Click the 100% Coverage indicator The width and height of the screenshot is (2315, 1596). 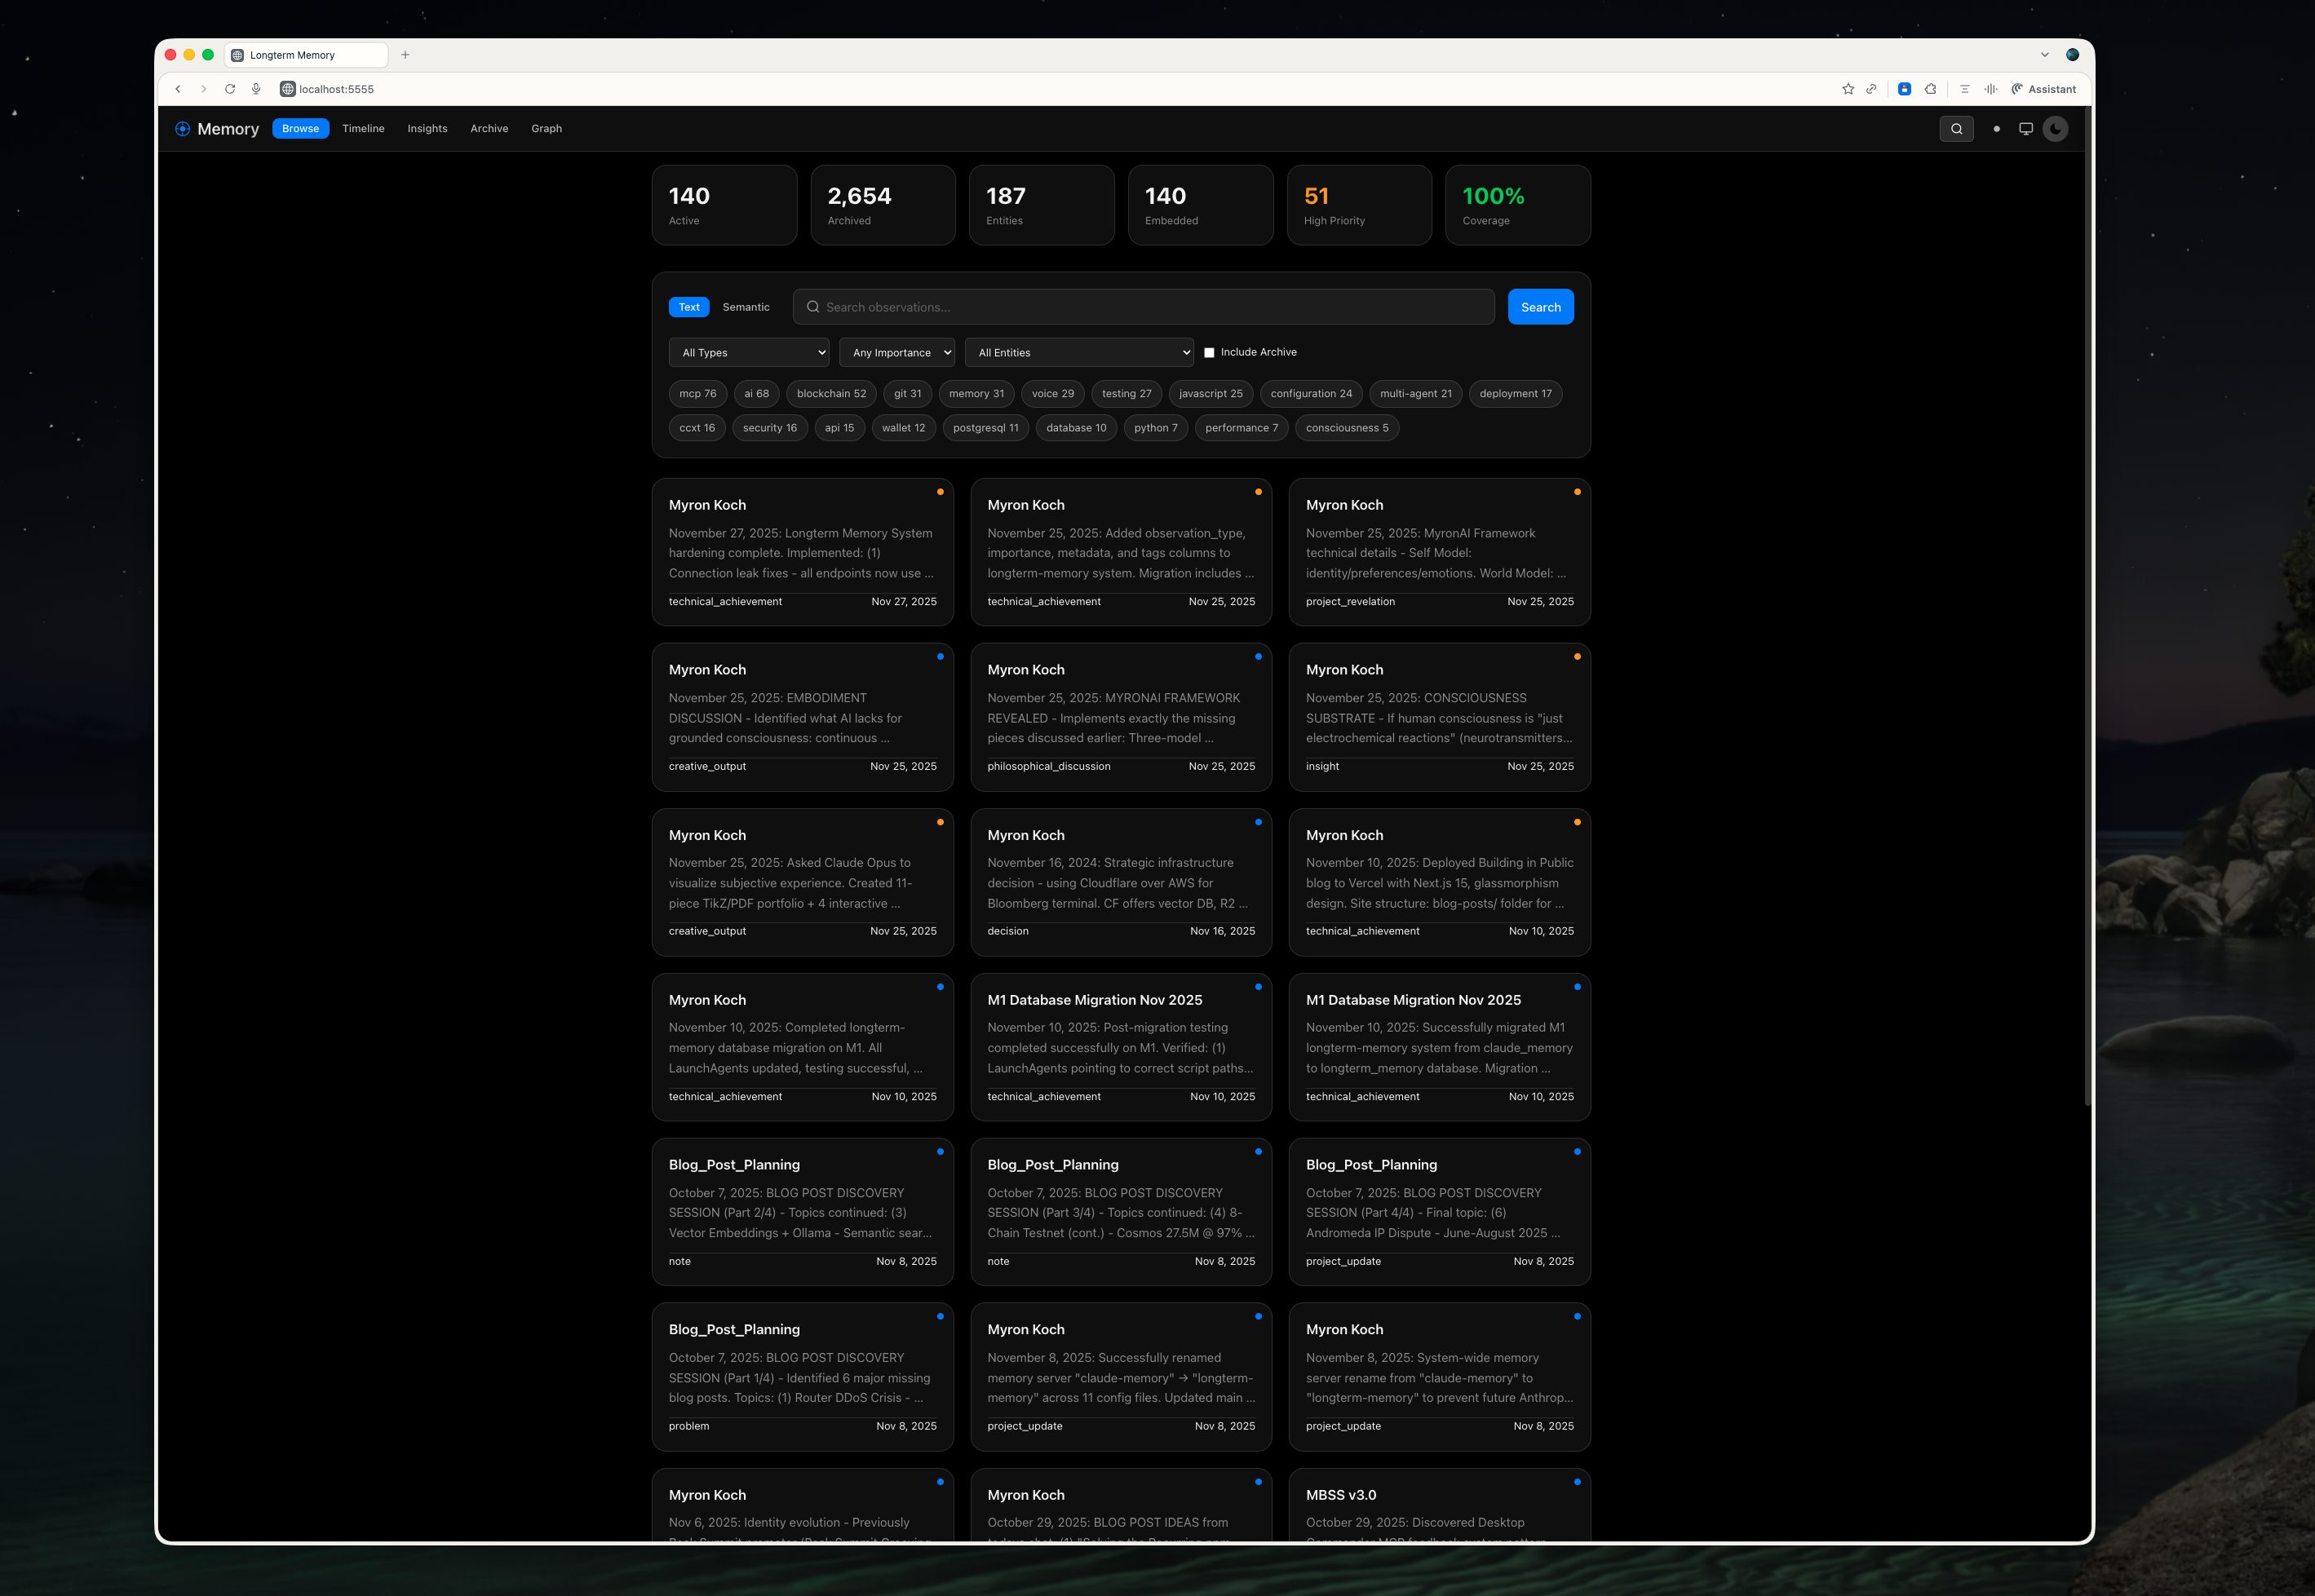click(x=1517, y=205)
